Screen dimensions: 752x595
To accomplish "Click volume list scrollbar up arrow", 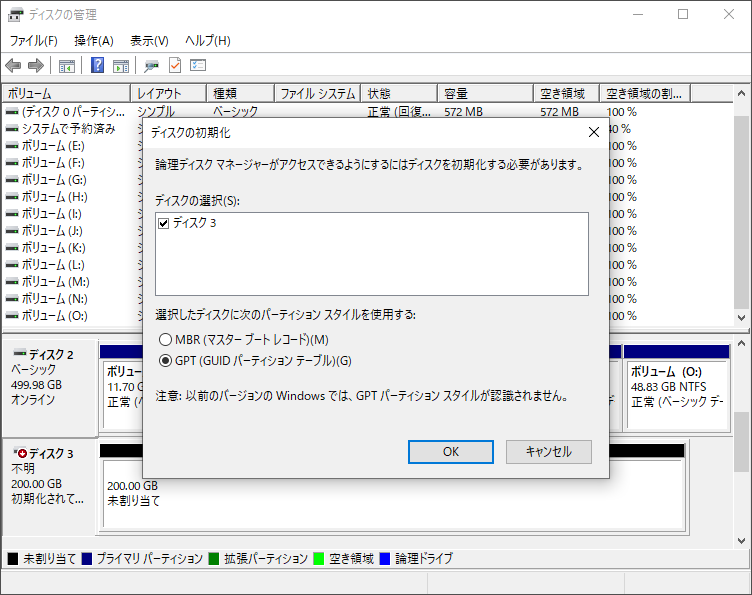I will pos(741,93).
